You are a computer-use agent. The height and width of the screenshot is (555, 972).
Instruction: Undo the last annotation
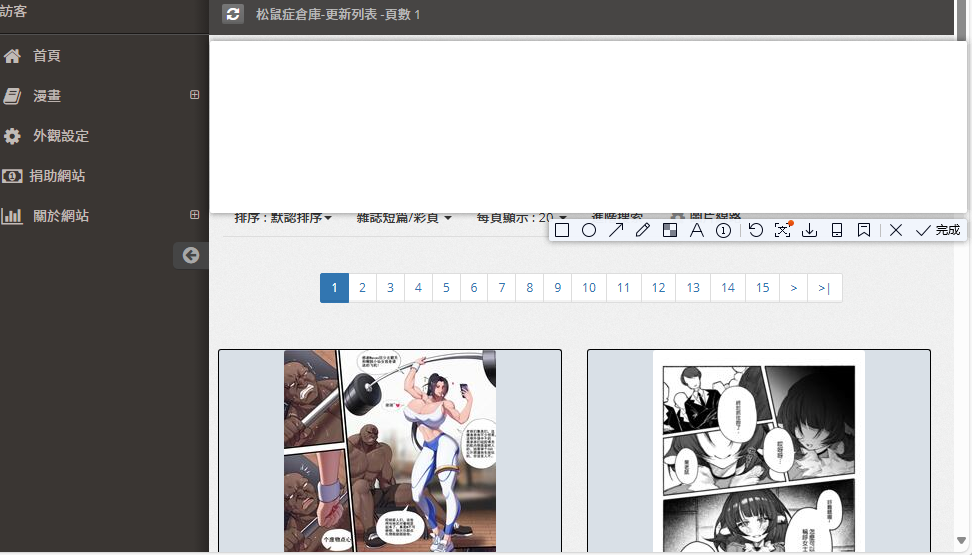[x=756, y=230]
